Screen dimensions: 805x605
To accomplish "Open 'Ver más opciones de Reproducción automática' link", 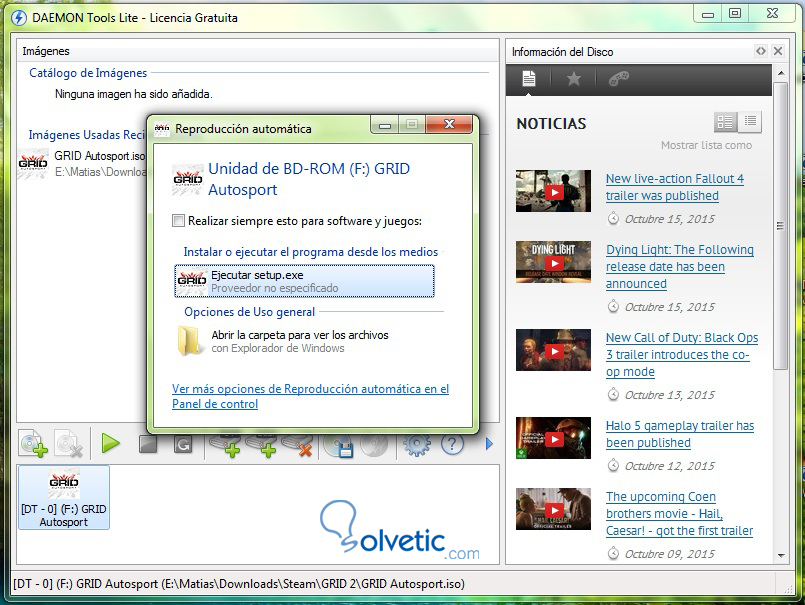I will [x=311, y=396].
